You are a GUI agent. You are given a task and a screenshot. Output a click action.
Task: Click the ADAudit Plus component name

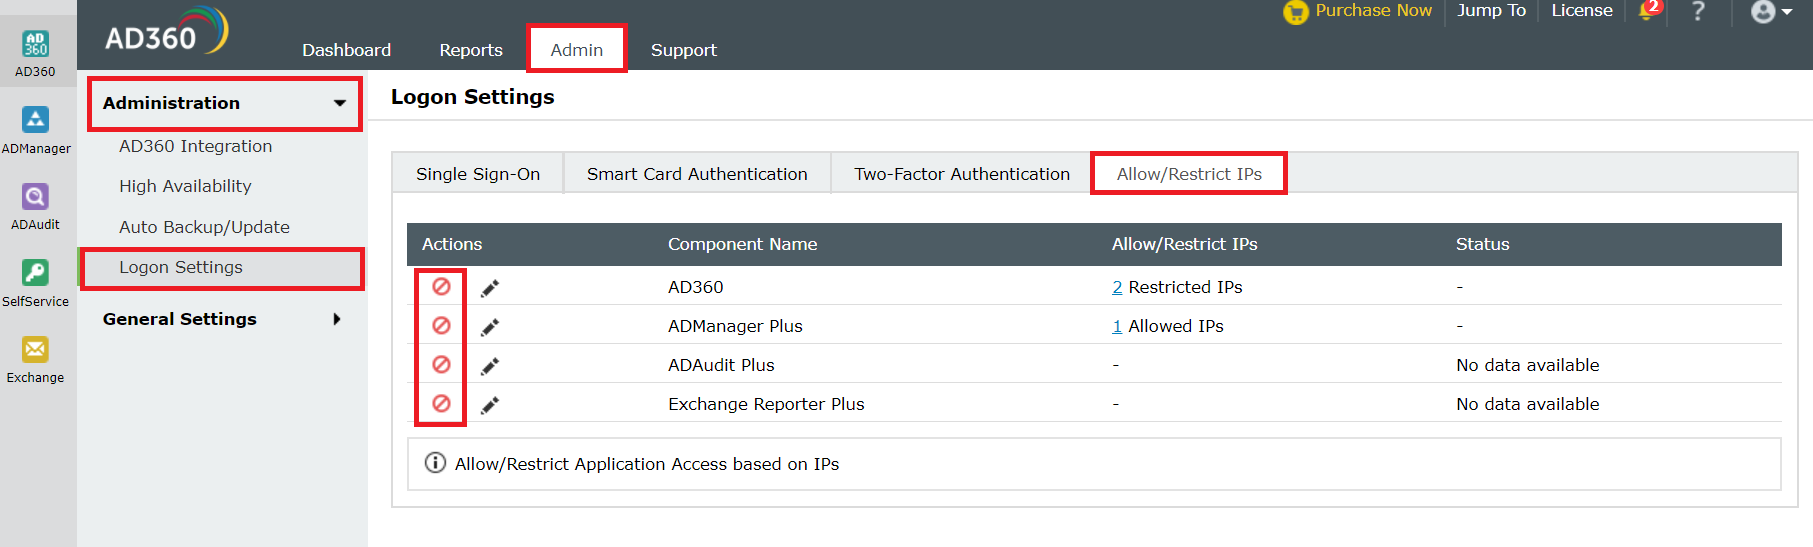(721, 365)
